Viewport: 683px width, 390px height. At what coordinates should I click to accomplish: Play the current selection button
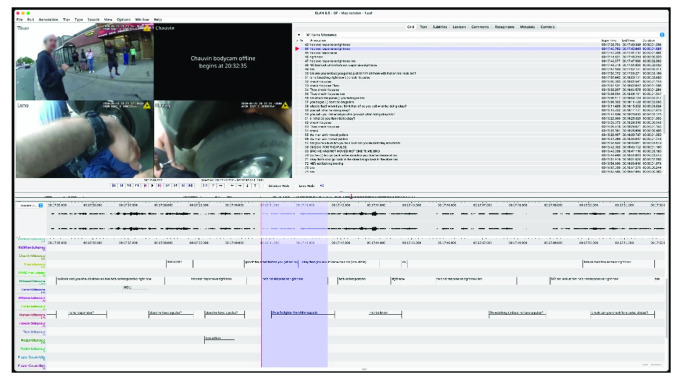click(205, 186)
